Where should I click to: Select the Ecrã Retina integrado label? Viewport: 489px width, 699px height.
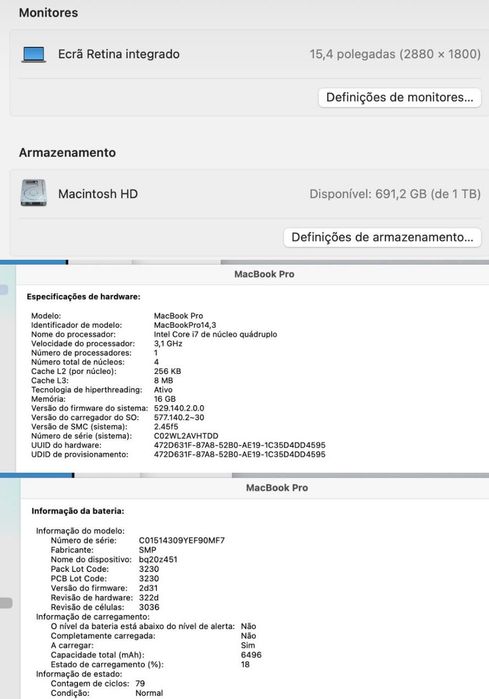tap(119, 54)
